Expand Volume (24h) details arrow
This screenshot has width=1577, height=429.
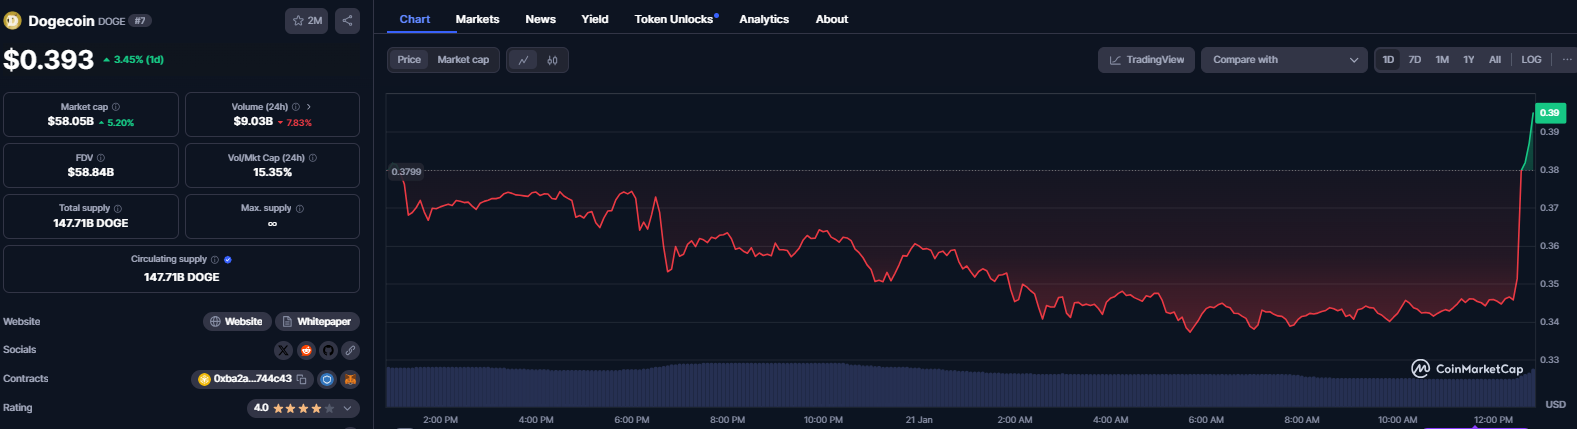pyautogui.click(x=309, y=107)
